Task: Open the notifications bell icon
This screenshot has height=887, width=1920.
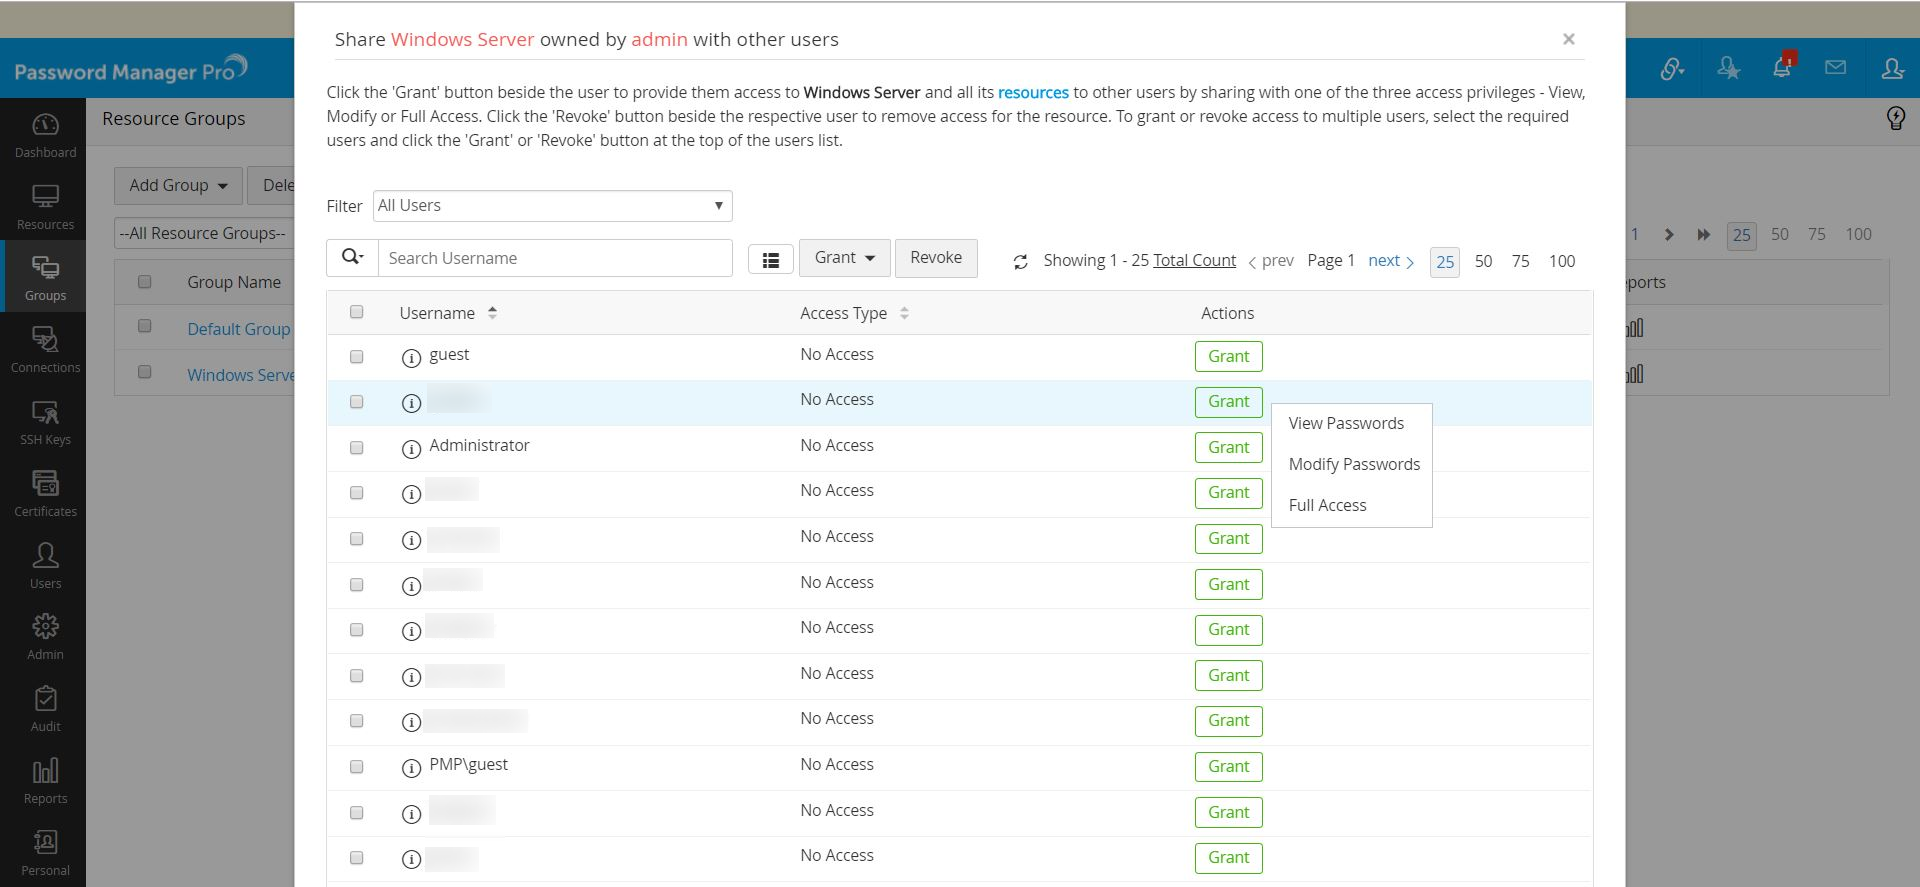Action: click(x=1781, y=67)
